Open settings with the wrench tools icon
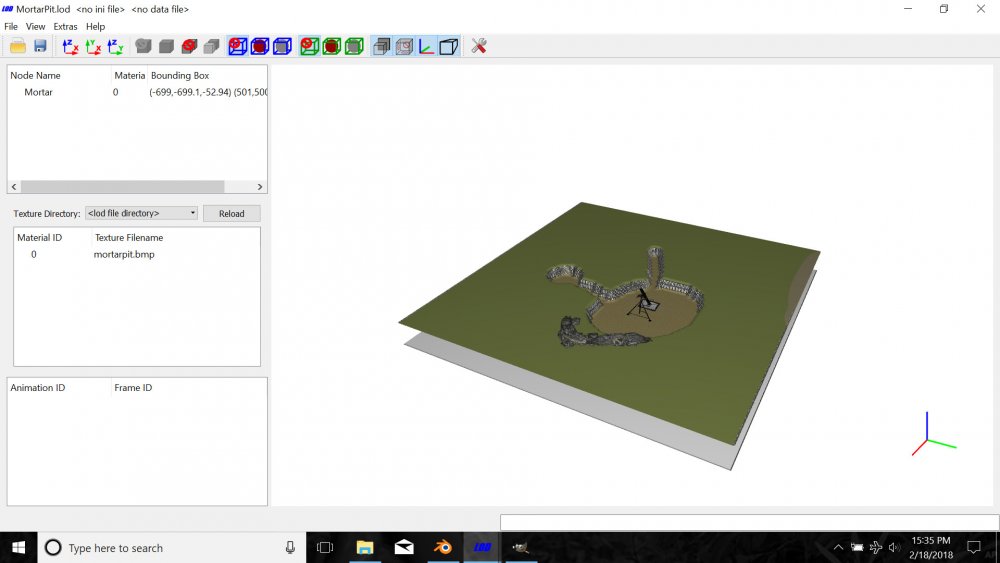Screen dimensions: 1000x563 click(x=479, y=46)
